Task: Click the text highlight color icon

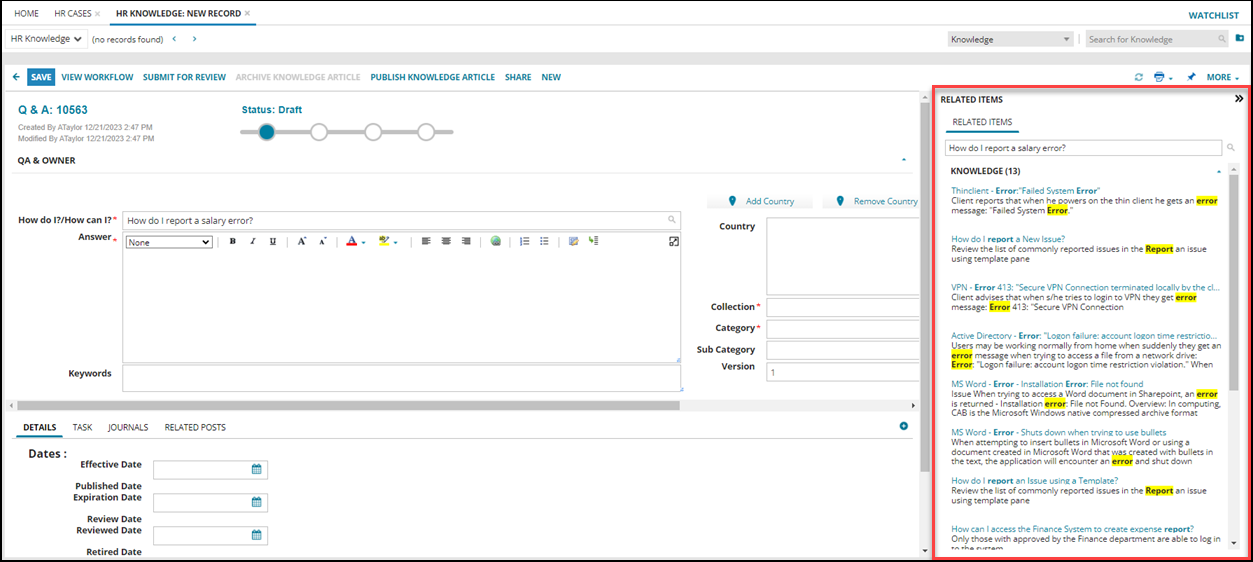Action: [385, 241]
